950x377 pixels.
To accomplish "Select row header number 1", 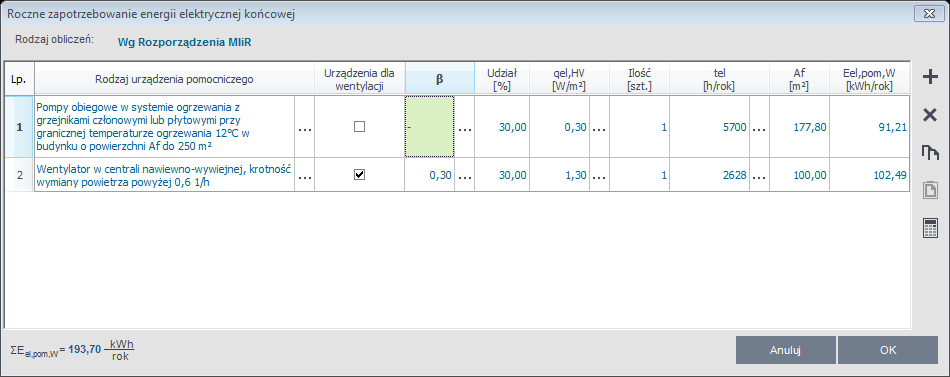I will [19, 127].
